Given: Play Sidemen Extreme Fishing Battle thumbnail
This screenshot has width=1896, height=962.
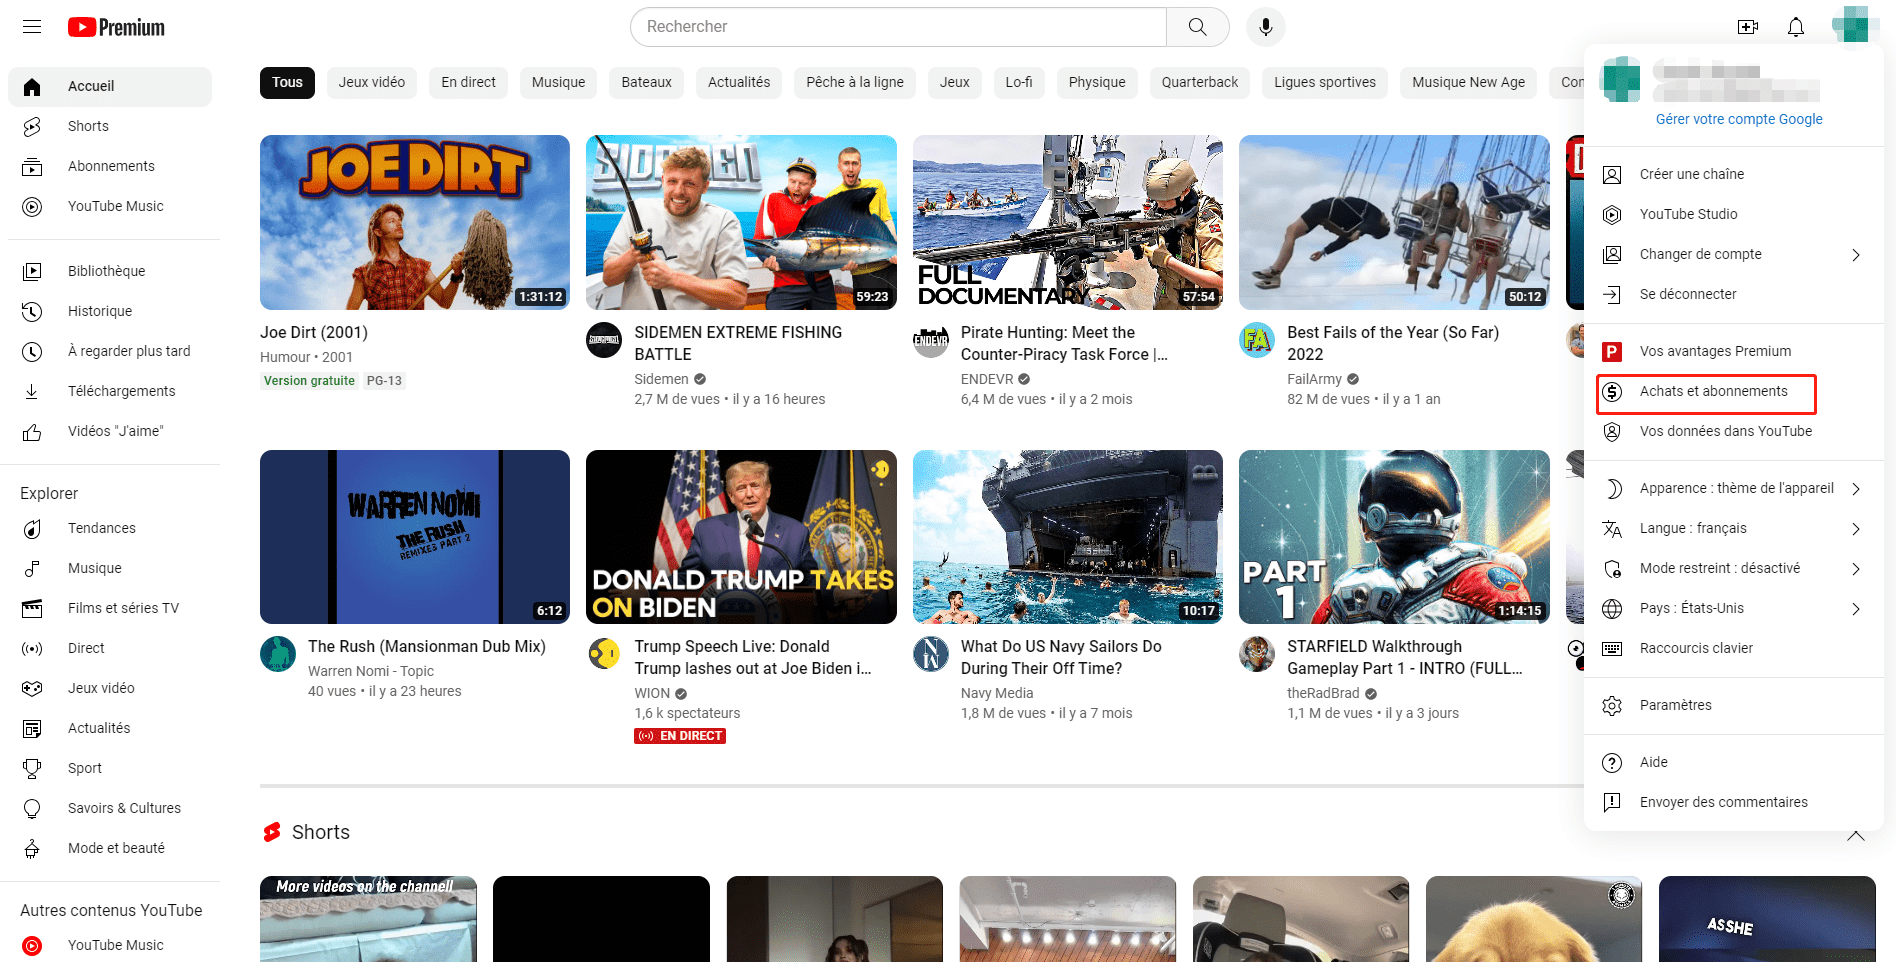Looking at the screenshot, I should 741,222.
